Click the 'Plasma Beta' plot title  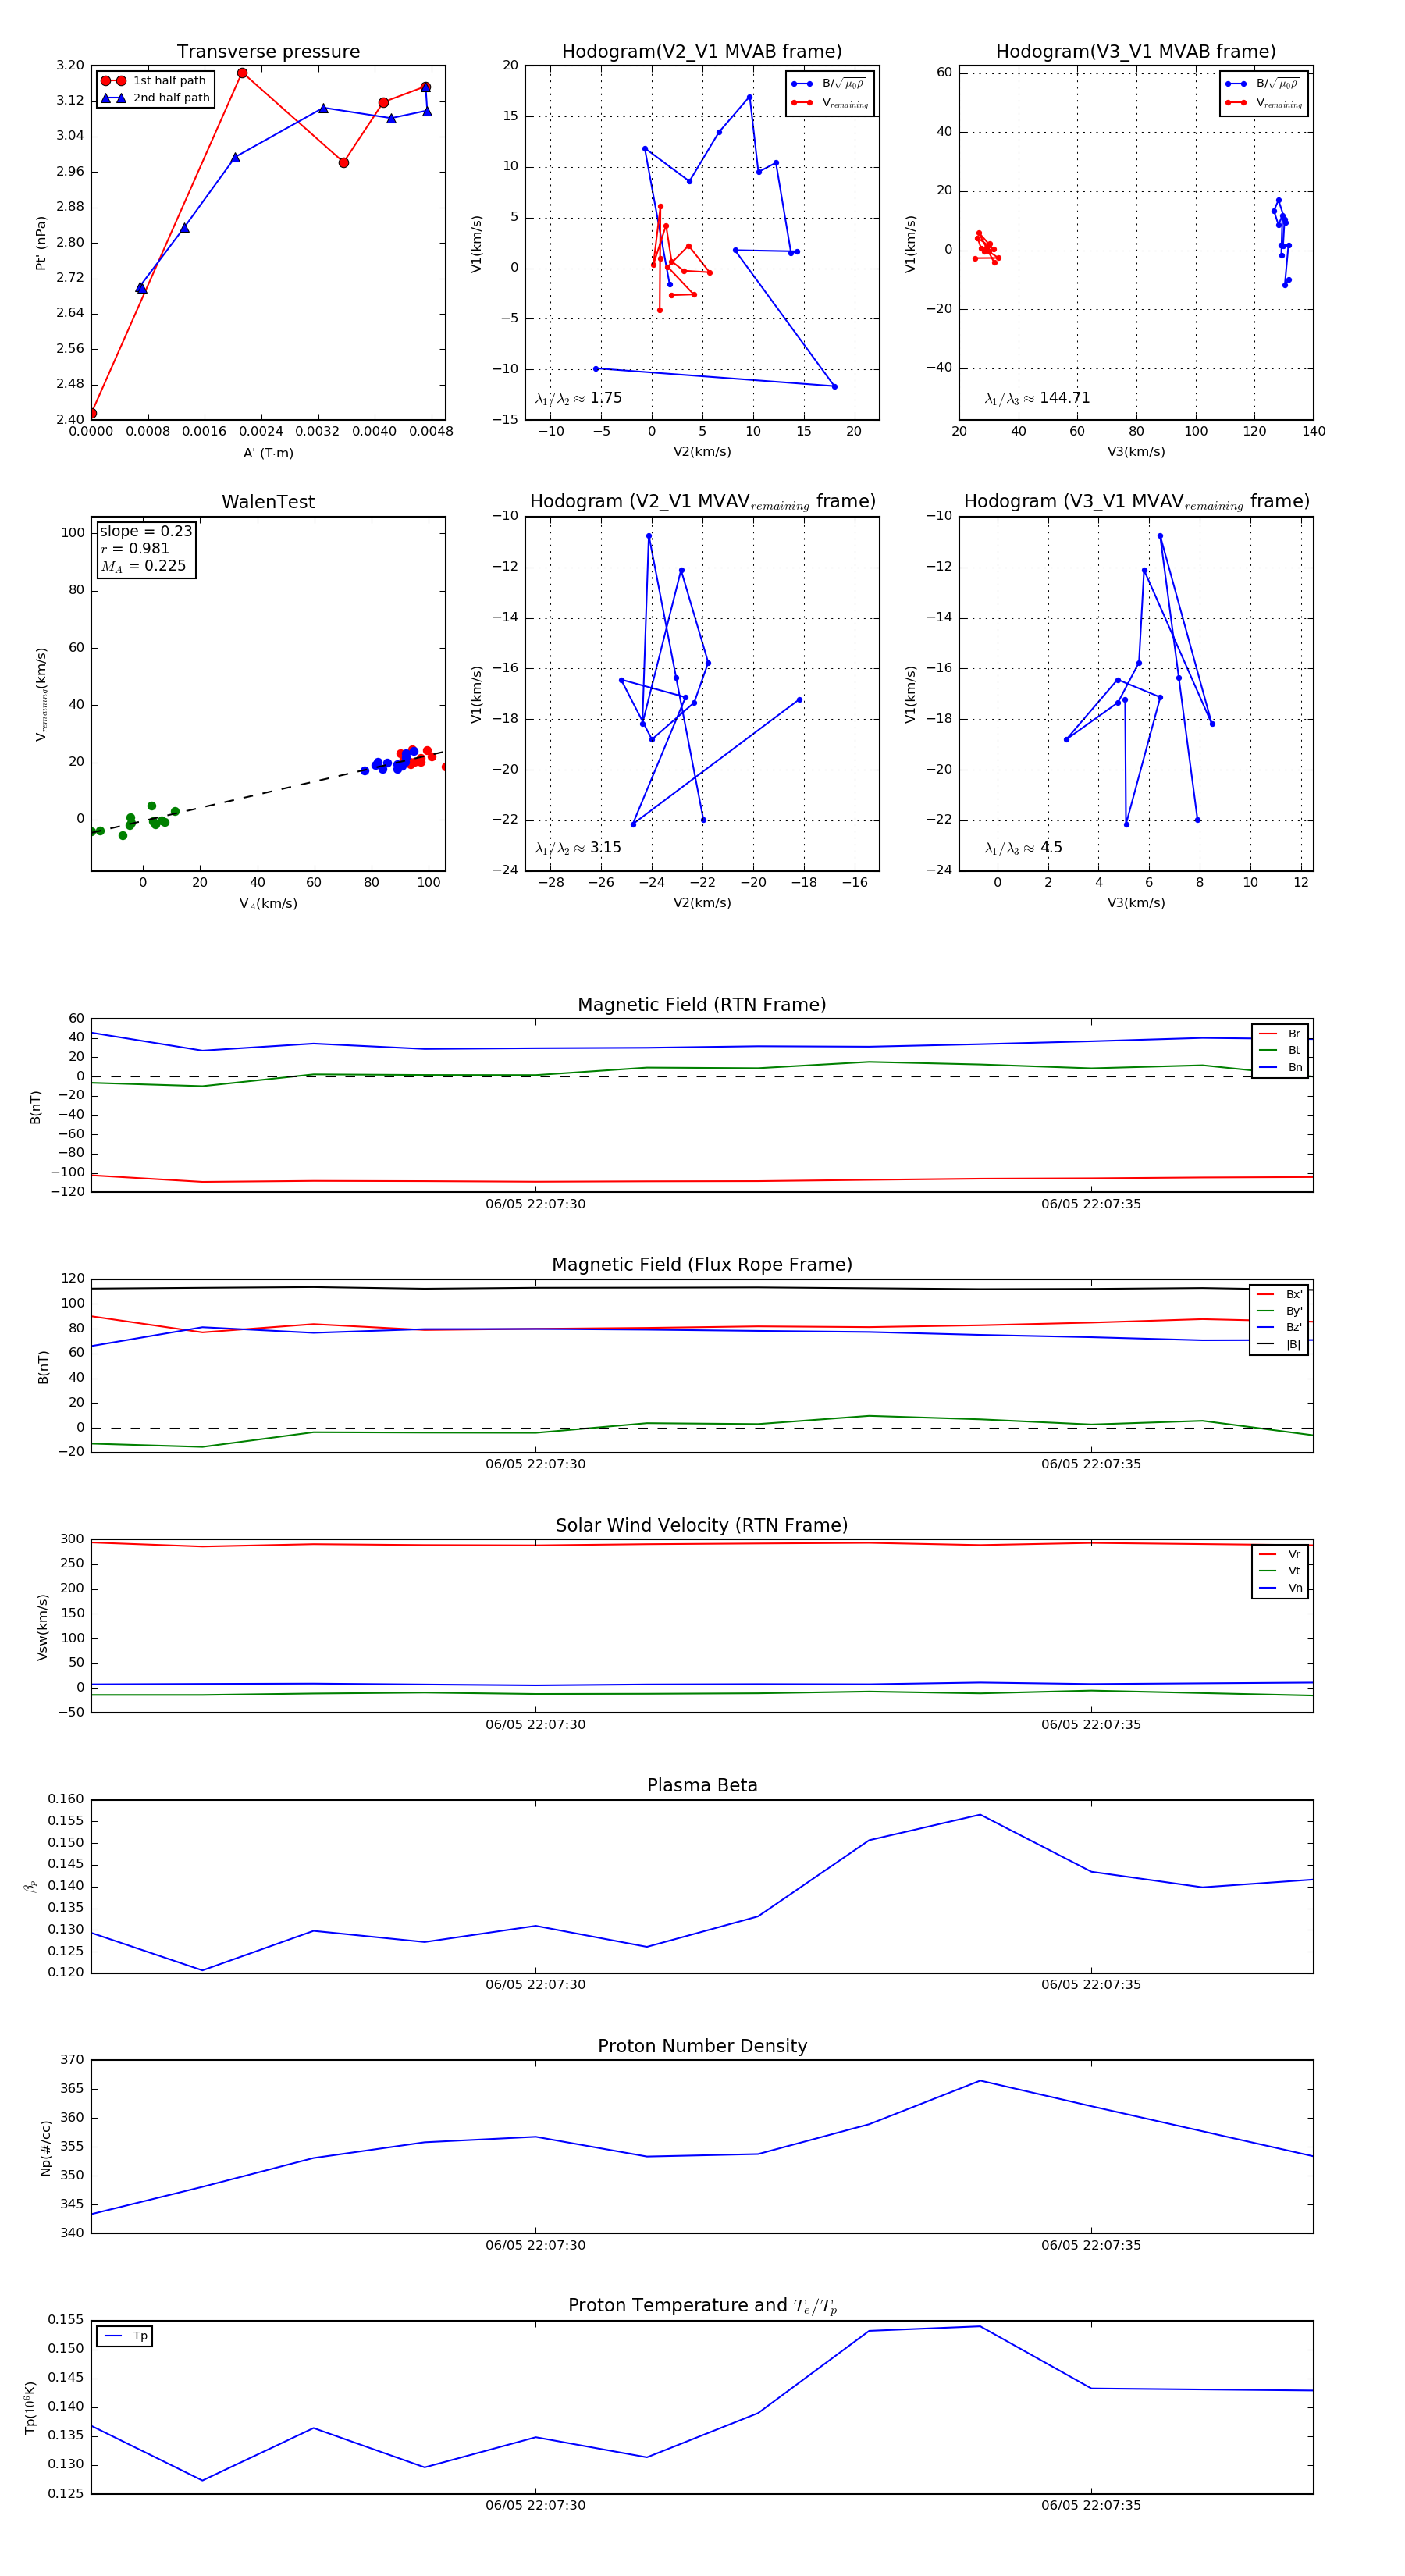point(702,1786)
